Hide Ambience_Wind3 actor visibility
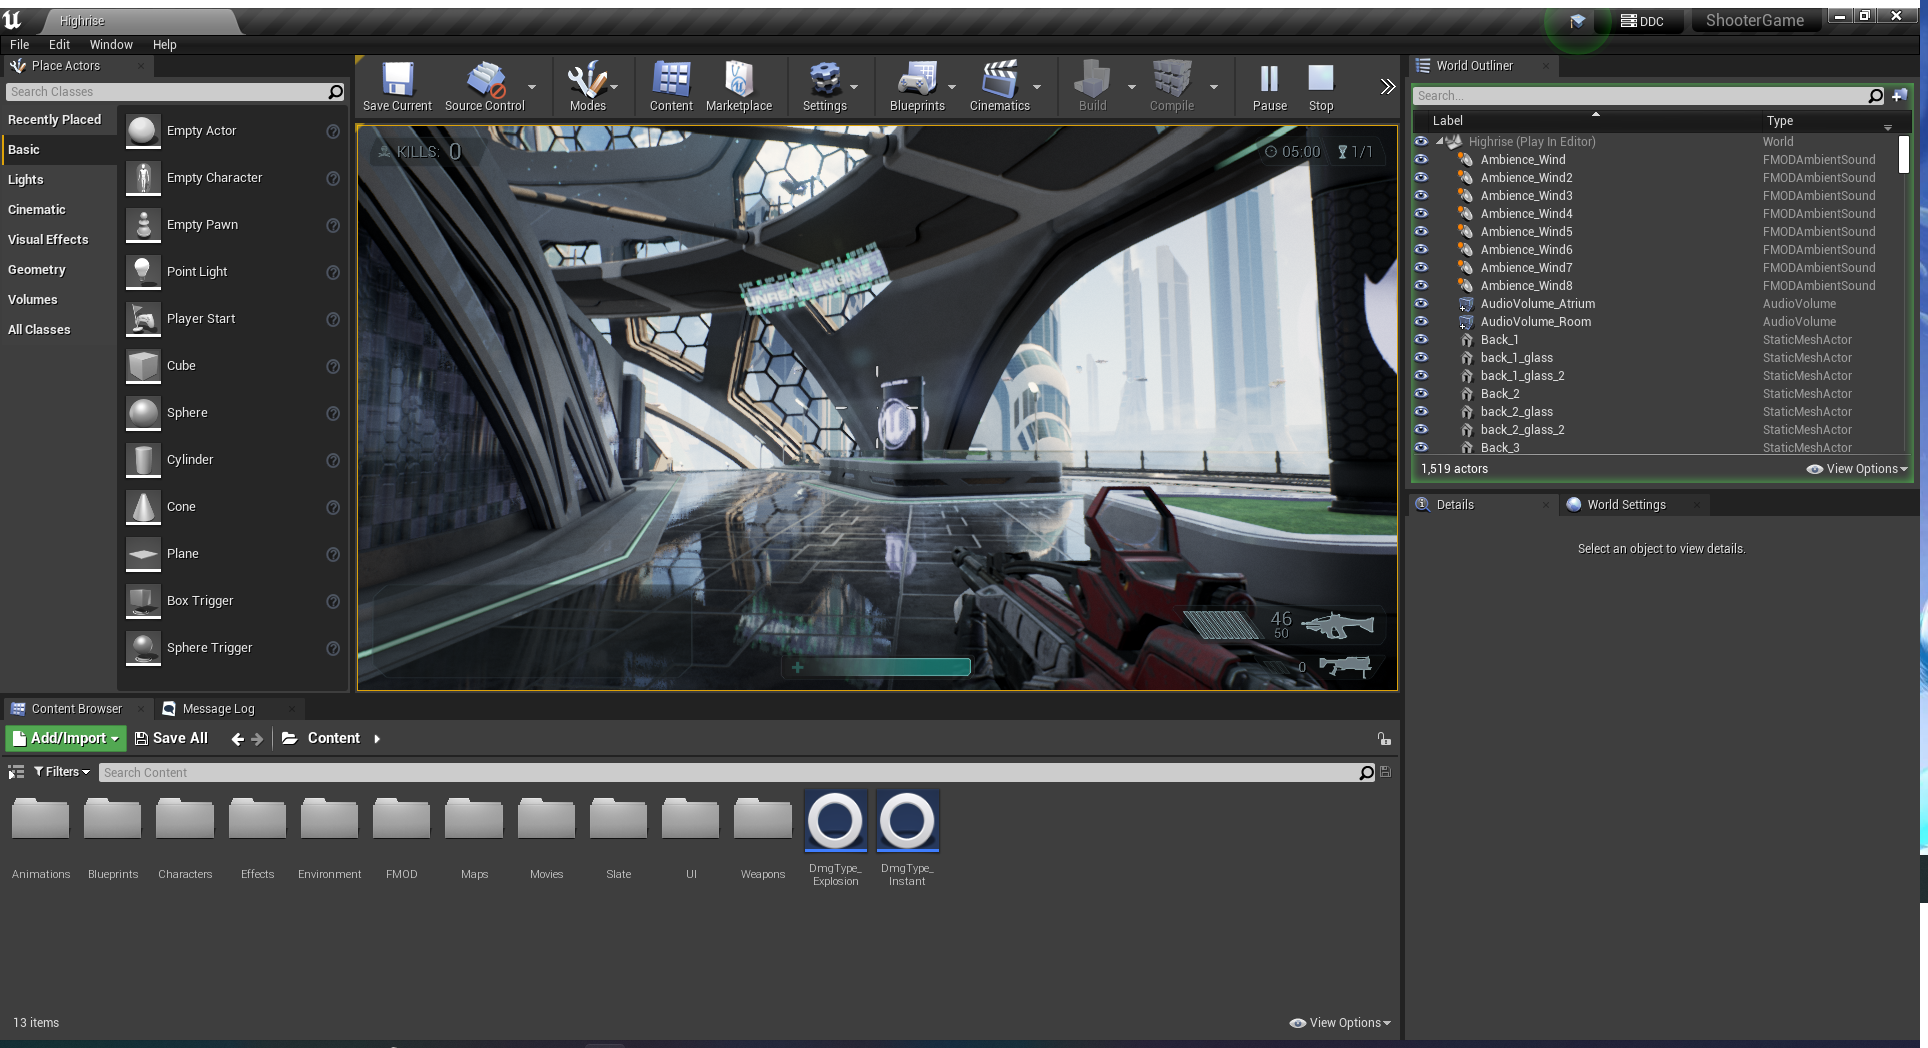Screen dimensions: 1928x1048 tap(1421, 195)
